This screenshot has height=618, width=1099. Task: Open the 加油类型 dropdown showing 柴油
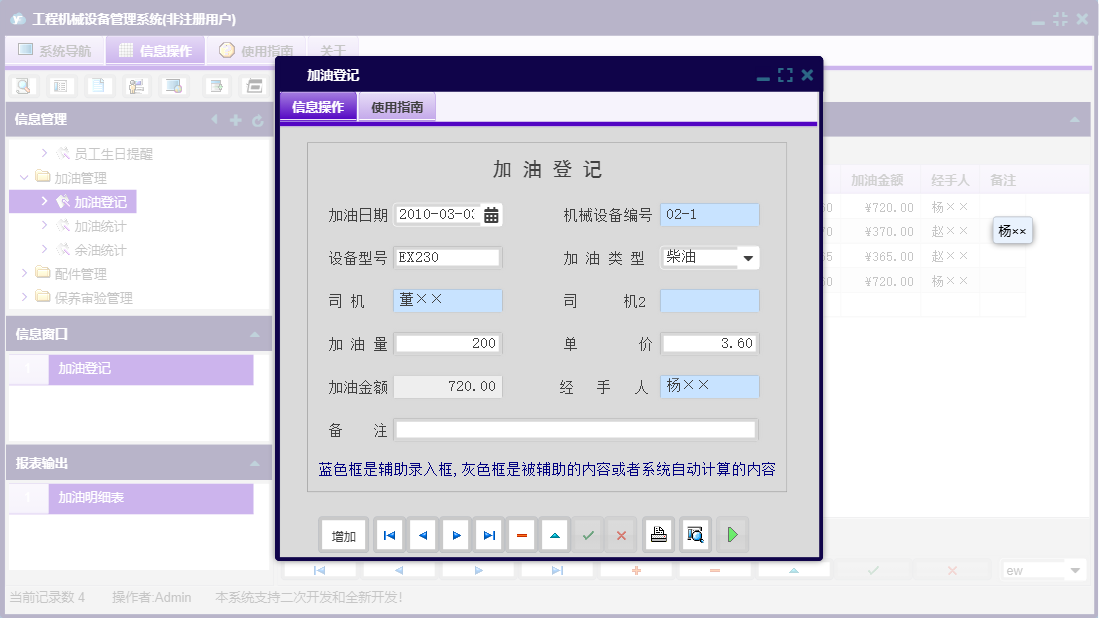tap(749, 257)
